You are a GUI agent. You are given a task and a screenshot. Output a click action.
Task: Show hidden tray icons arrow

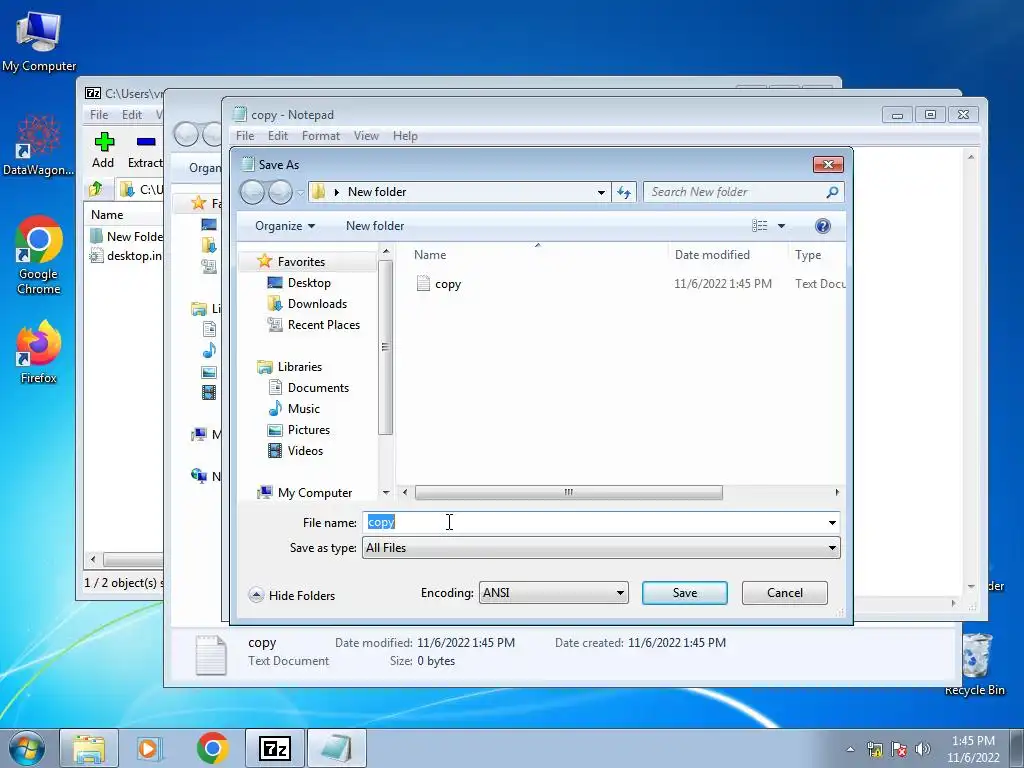(x=850, y=749)
